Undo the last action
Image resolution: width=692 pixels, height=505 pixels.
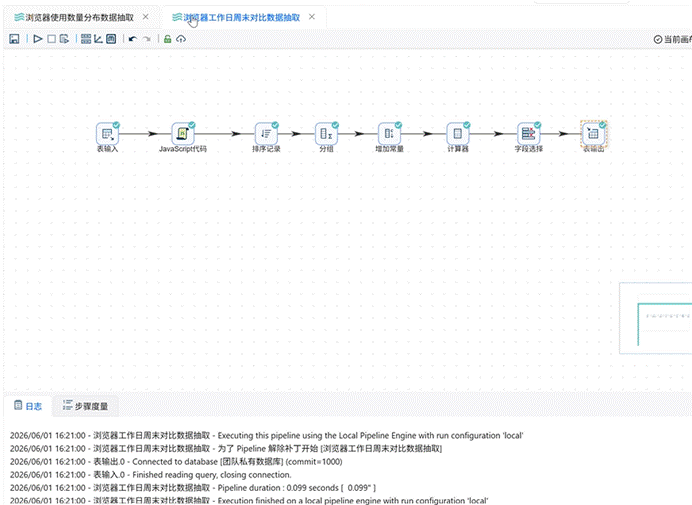pos(132,39)
